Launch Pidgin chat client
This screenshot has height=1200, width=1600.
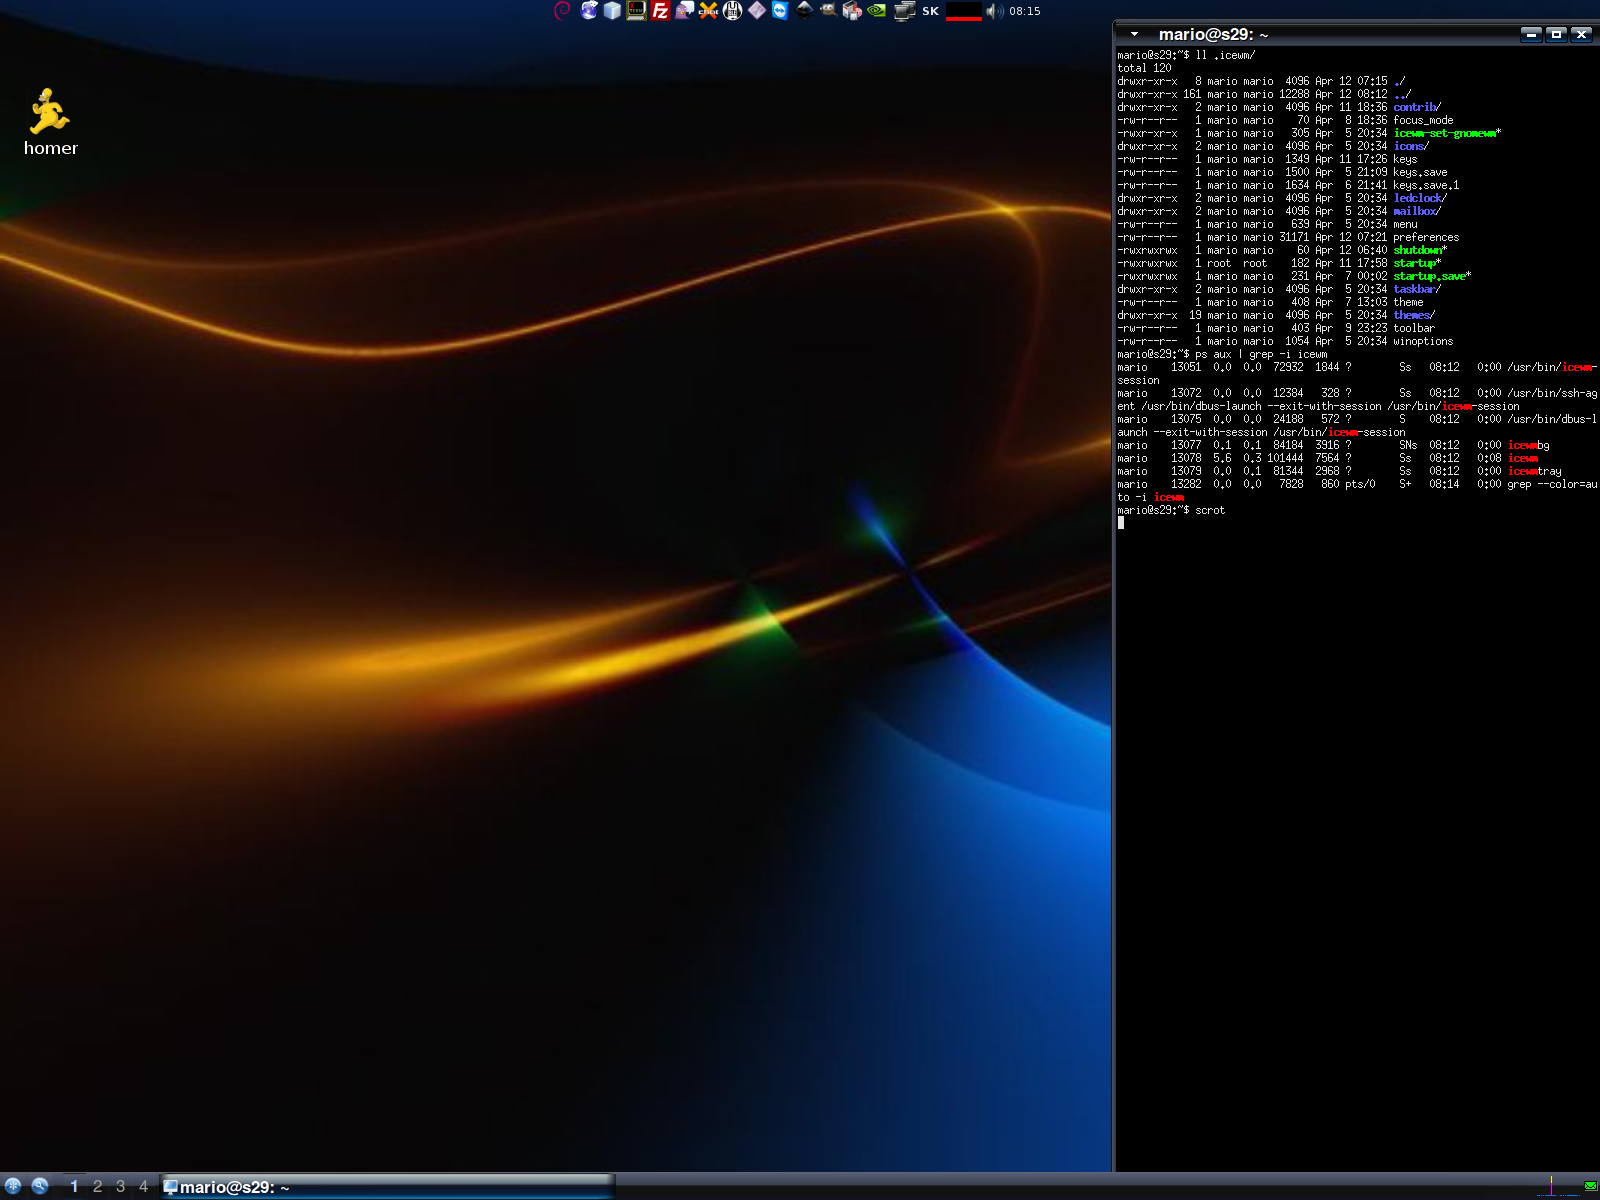point(684,11)
